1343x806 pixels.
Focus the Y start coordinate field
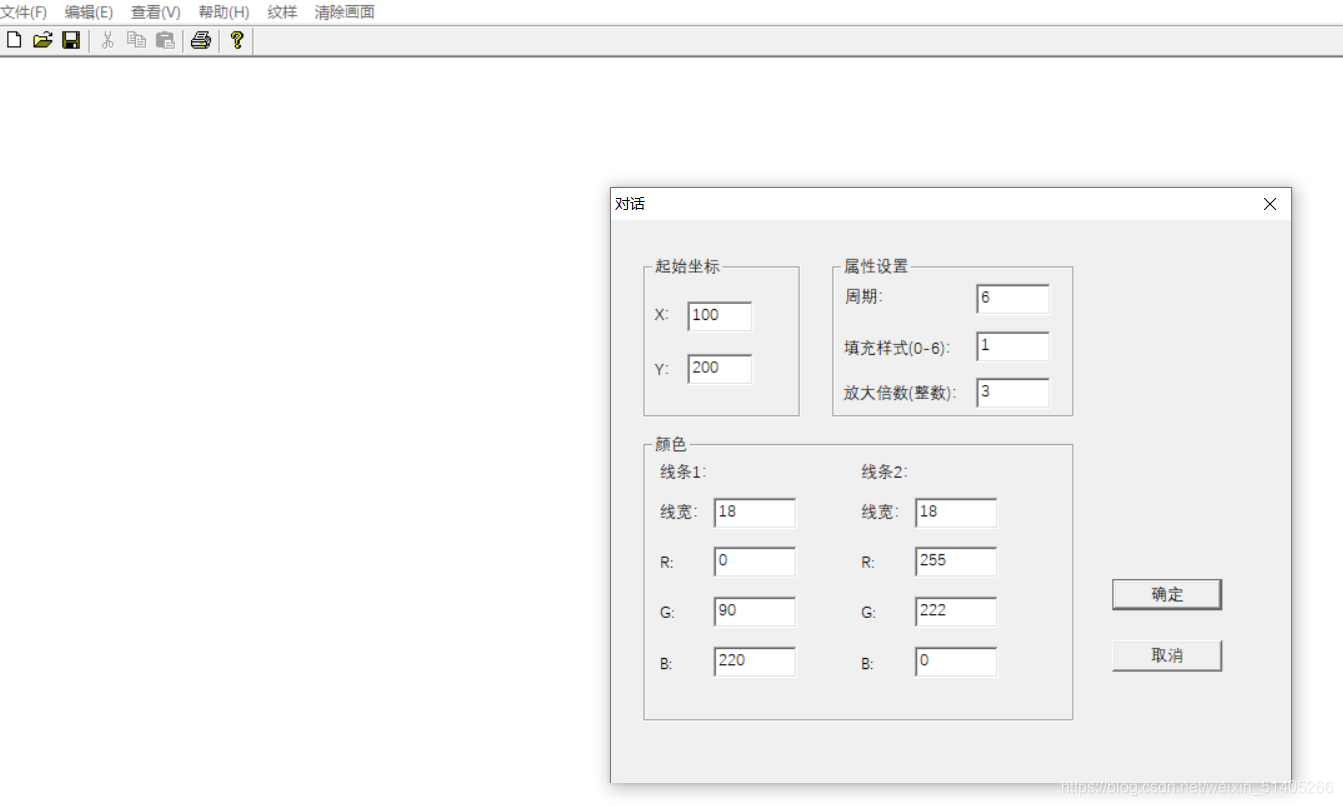click(720, 369)
